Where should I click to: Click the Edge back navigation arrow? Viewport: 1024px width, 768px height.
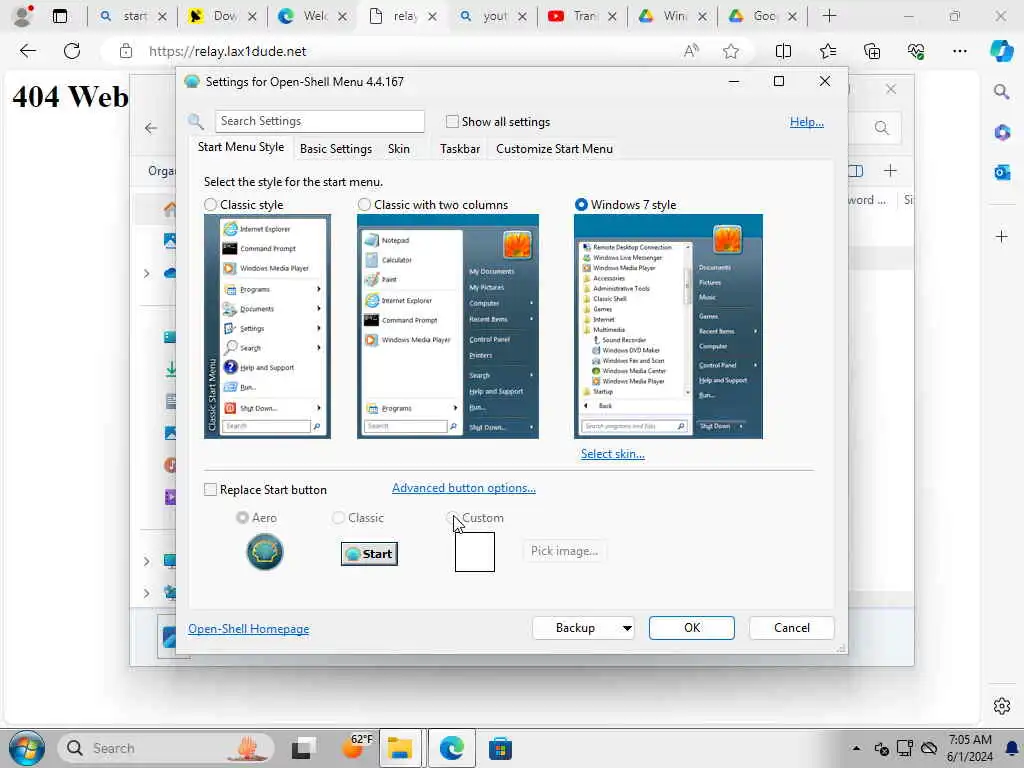tap(27, 51)
